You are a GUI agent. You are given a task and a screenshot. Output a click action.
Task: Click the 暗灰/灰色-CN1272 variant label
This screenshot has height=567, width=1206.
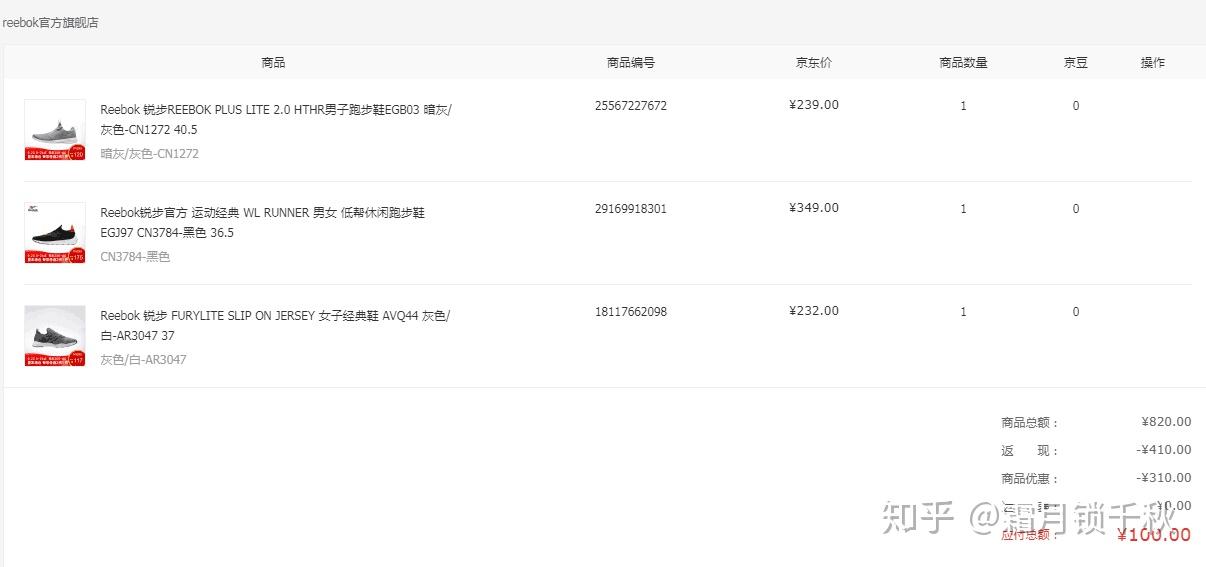[x=149, y=154]
